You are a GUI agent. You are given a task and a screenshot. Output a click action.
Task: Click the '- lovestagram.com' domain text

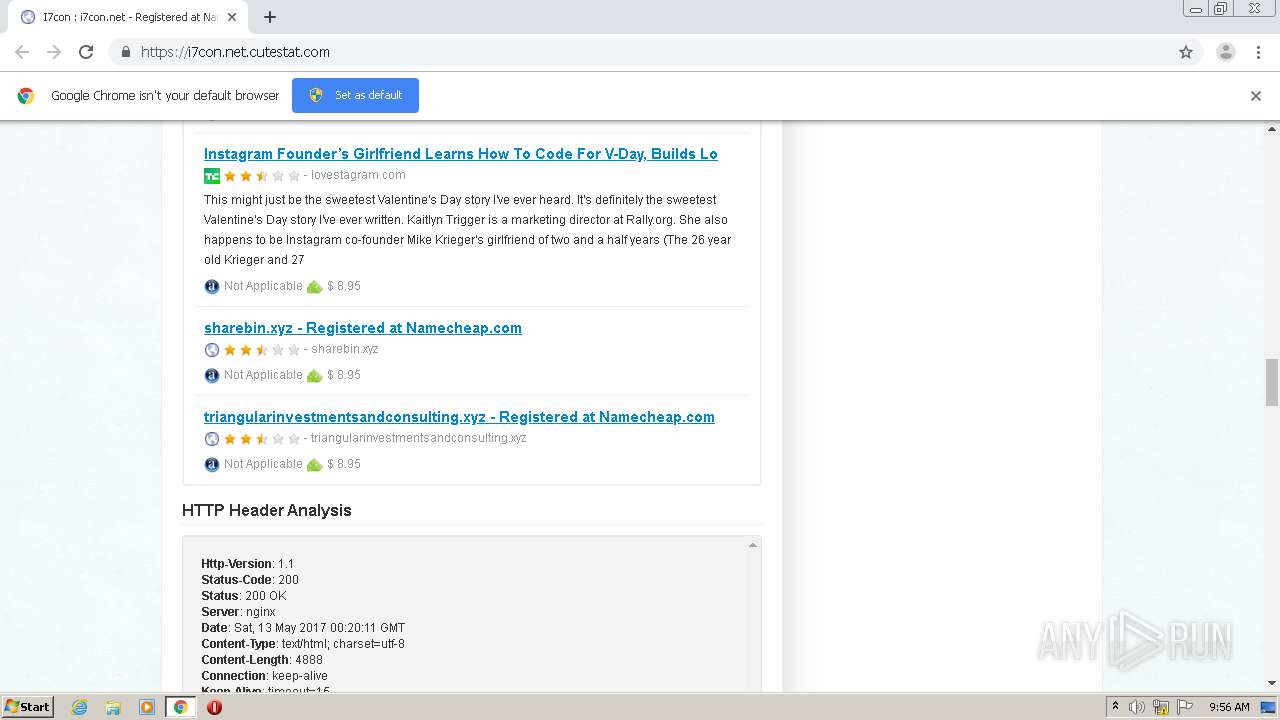(355, 175)
